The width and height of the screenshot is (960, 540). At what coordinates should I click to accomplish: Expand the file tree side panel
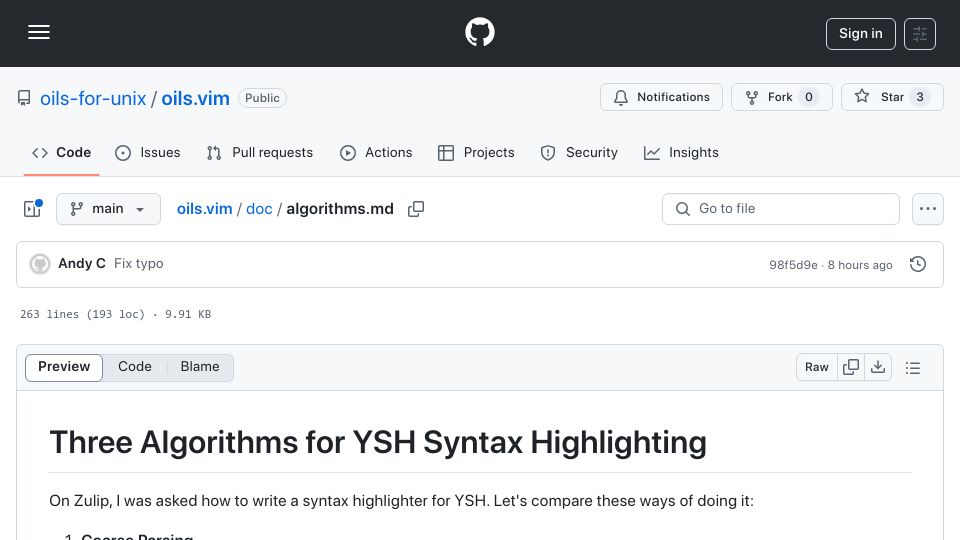click(x=32, y=209)
